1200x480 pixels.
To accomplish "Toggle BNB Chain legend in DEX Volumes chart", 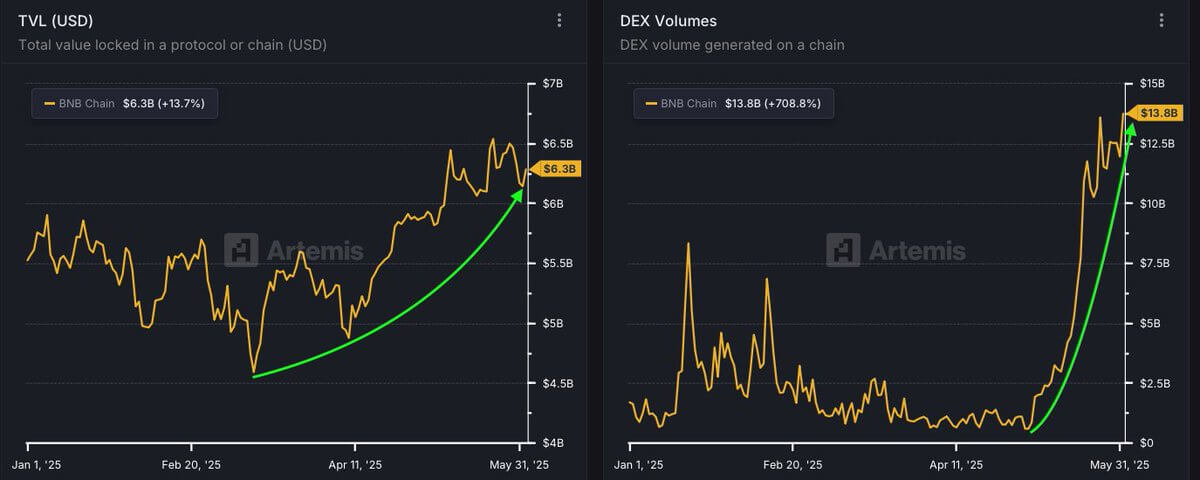I will [x=734, y=103].
